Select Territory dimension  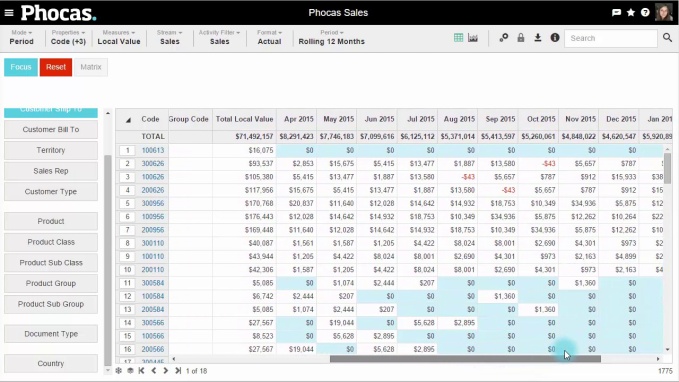[x=51, y=150]
